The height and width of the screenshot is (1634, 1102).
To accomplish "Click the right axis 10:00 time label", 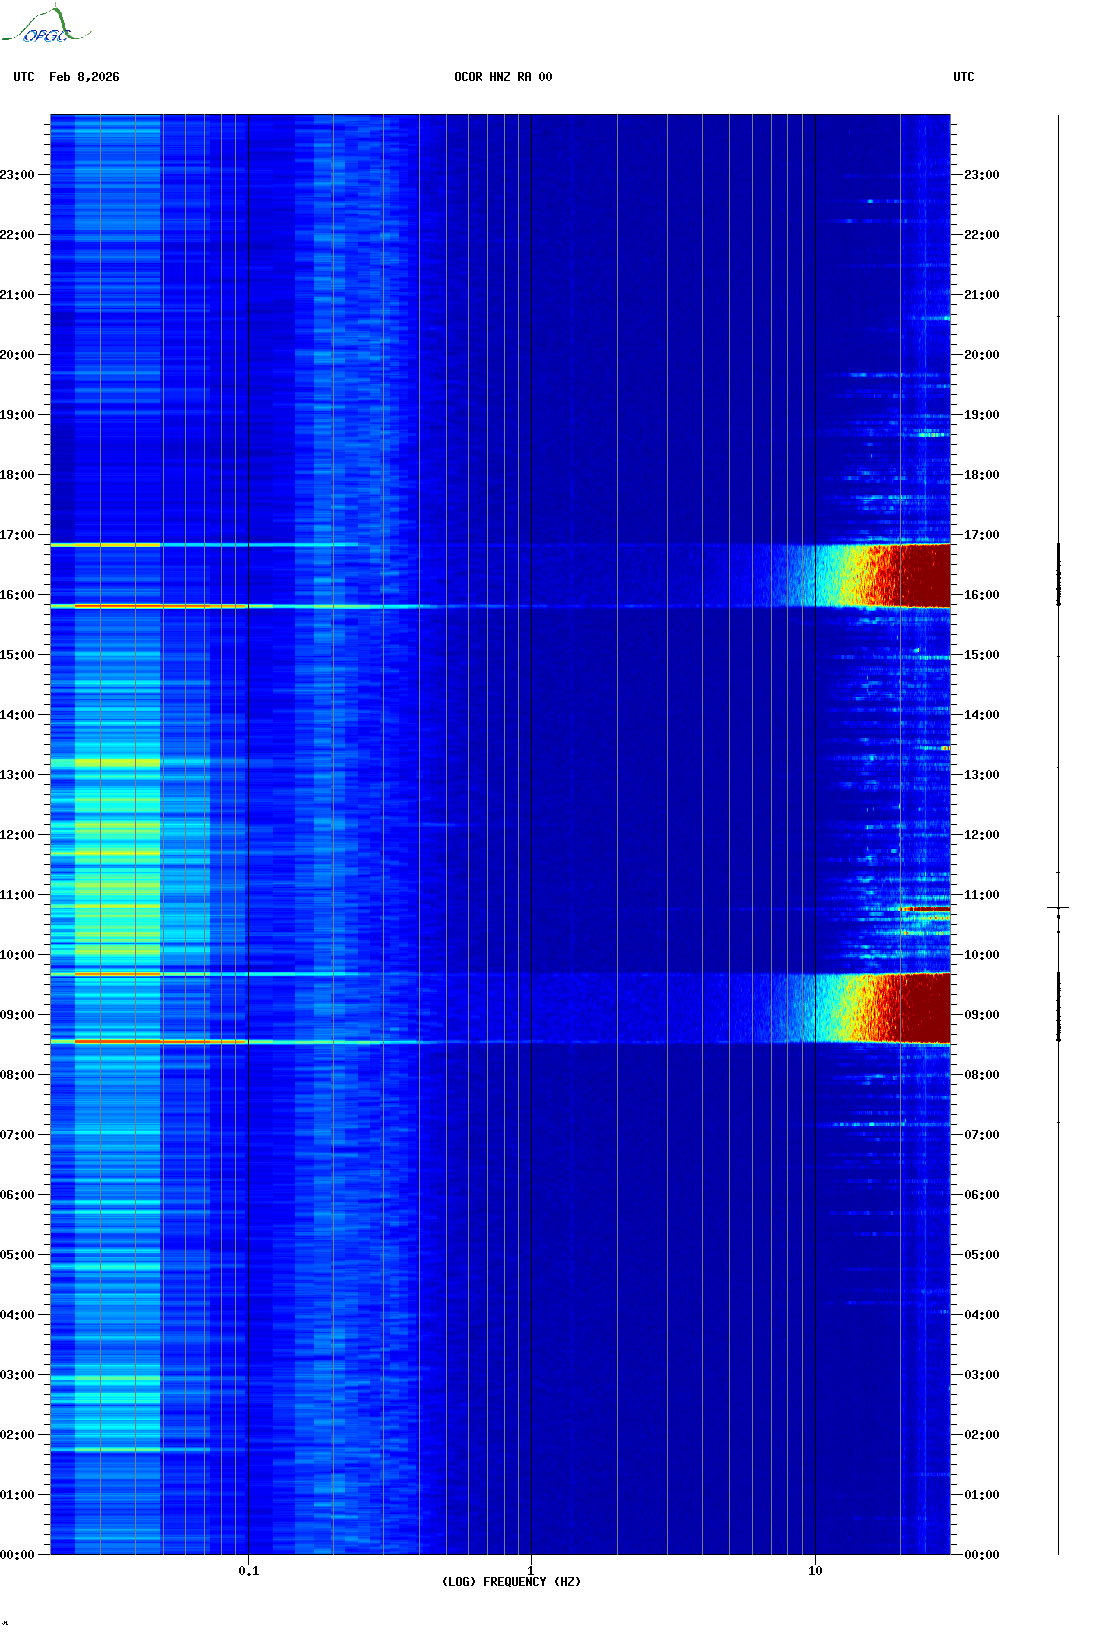I will (x=982, y=955).
